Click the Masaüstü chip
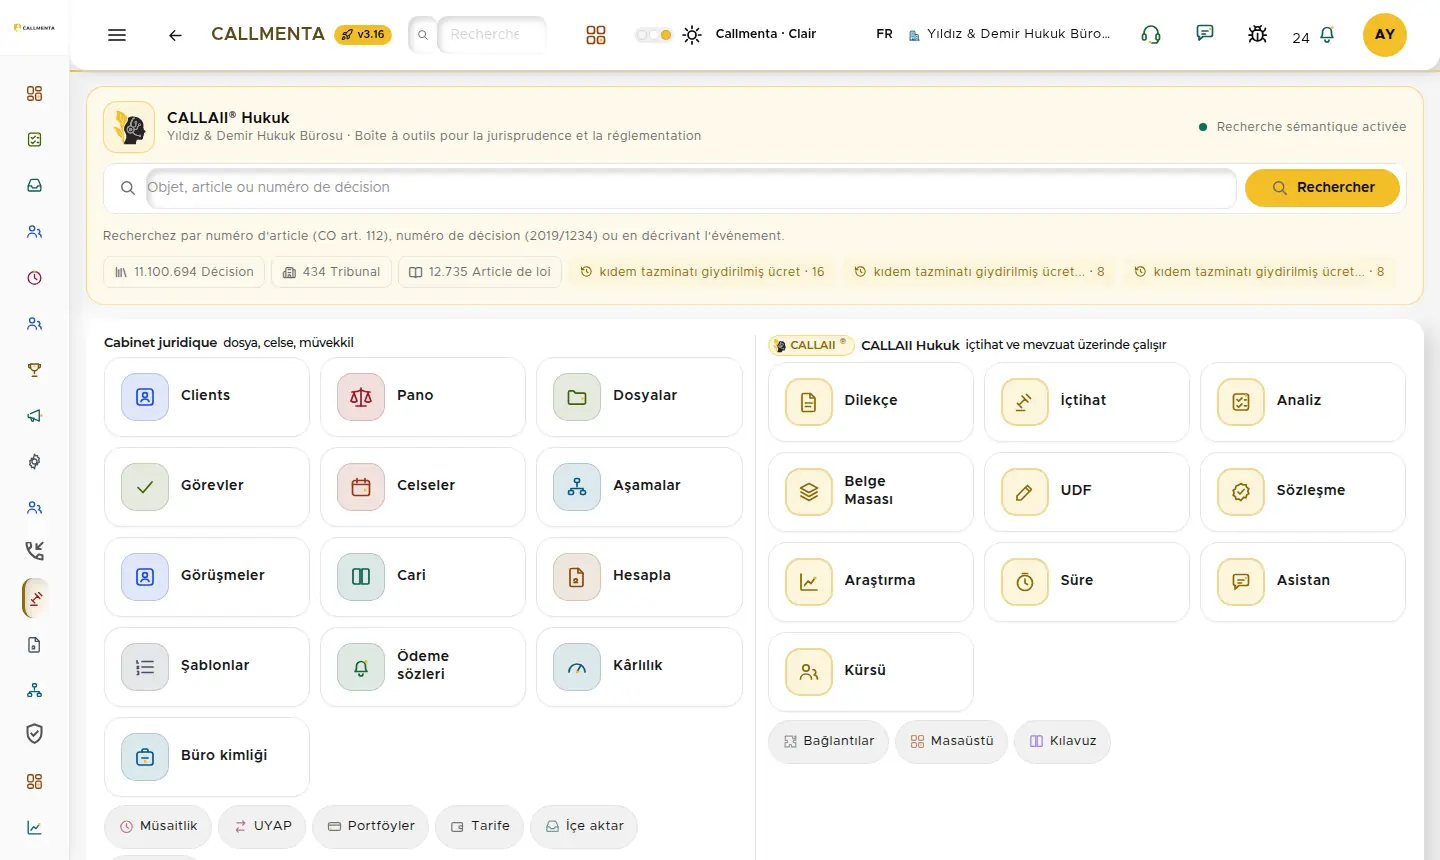This screenshot has height=860, width=1440. pos(951,742)
